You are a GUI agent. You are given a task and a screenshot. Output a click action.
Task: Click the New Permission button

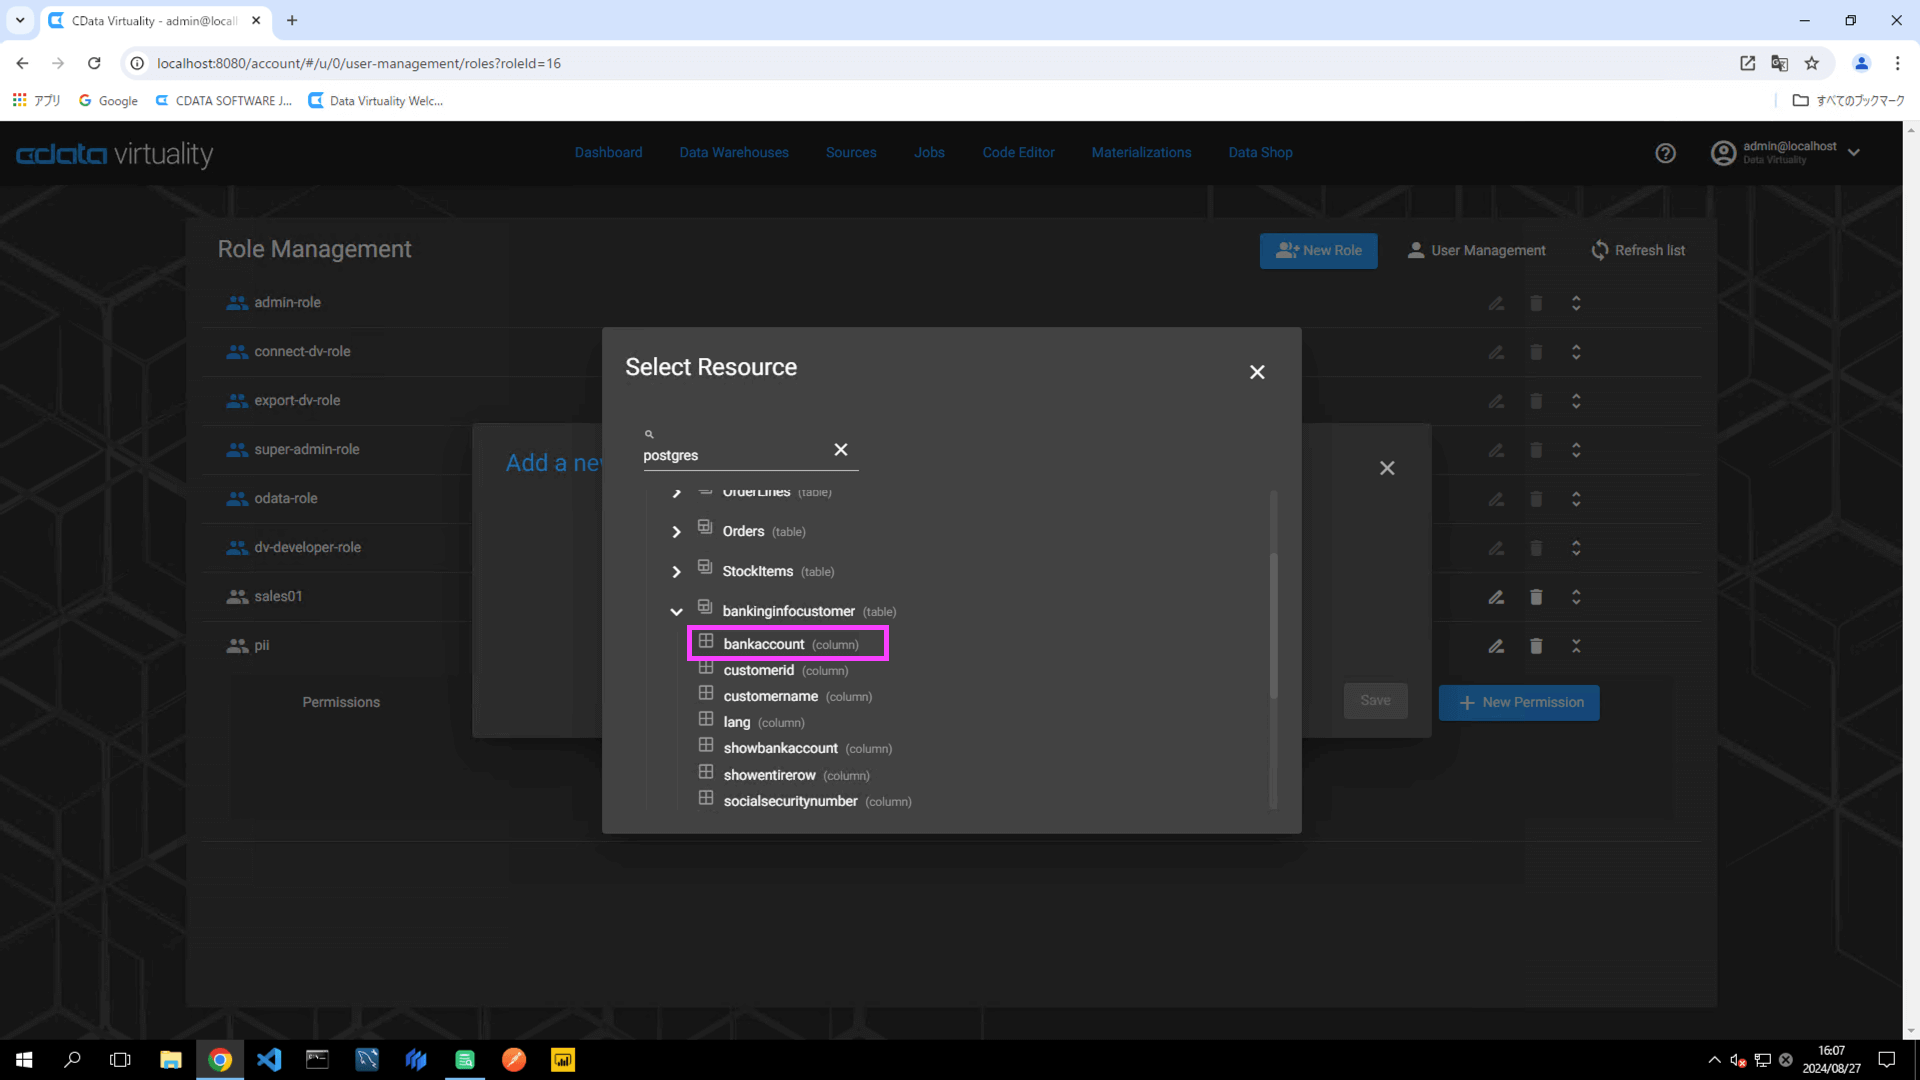pyautogui.click(x=1519, y=703)
